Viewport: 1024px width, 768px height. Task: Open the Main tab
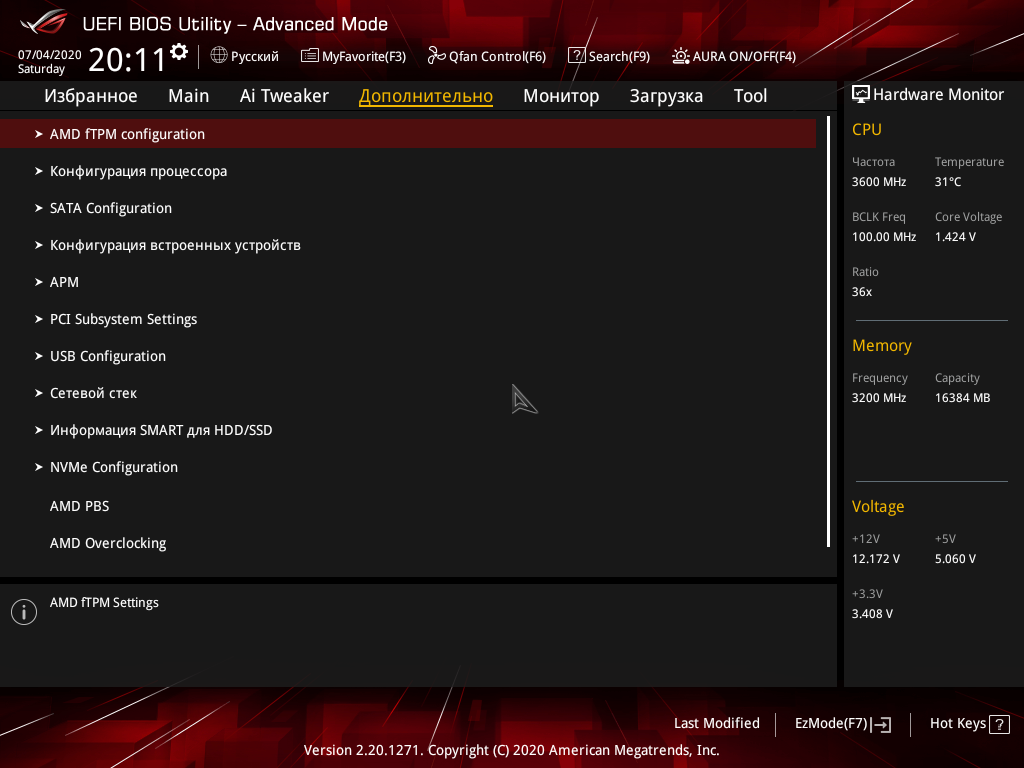189,96
